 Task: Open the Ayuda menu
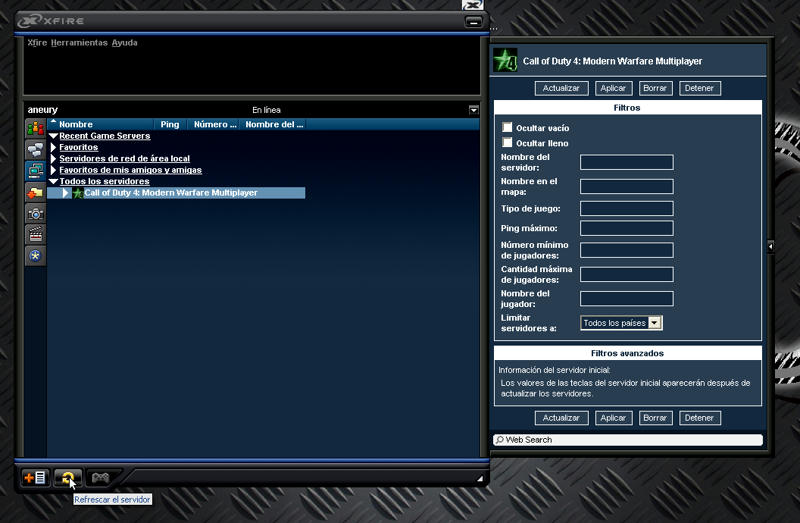(x=124, y=43)
